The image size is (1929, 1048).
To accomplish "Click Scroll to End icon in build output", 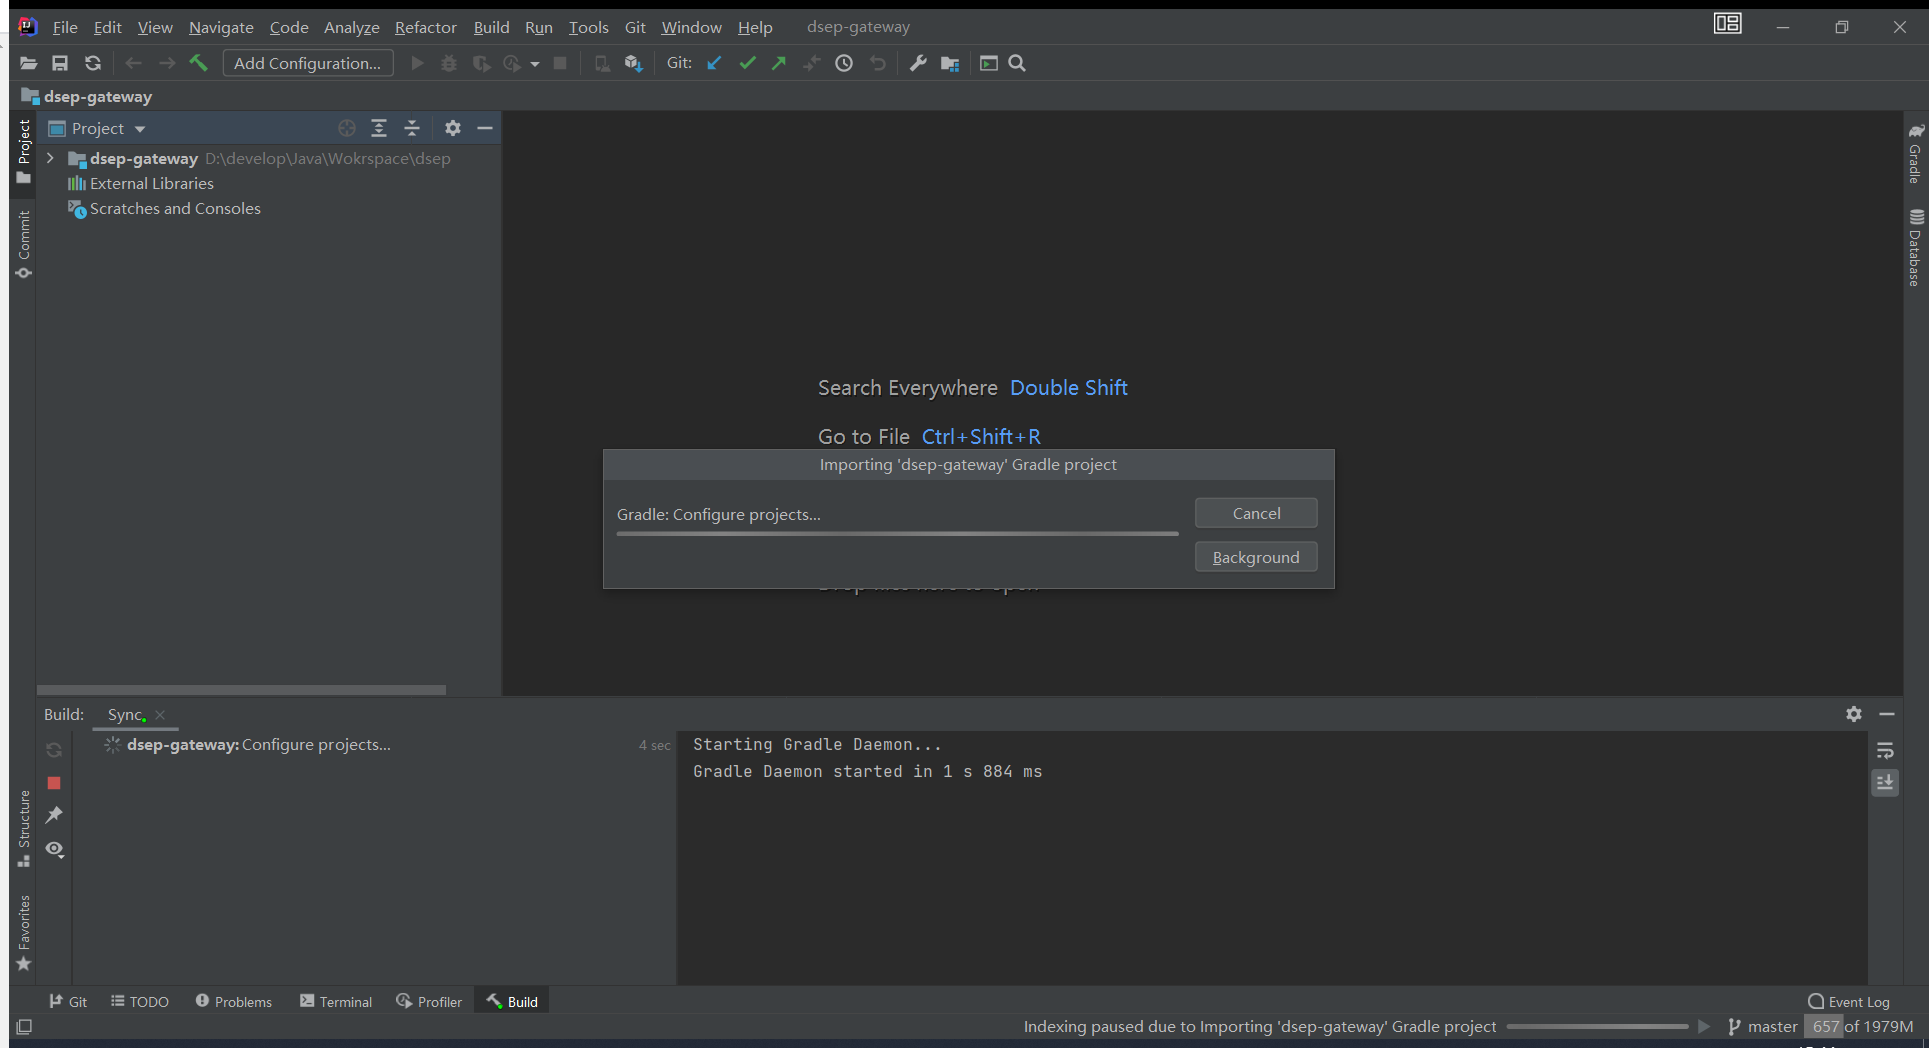I will tap(1885, 783).
